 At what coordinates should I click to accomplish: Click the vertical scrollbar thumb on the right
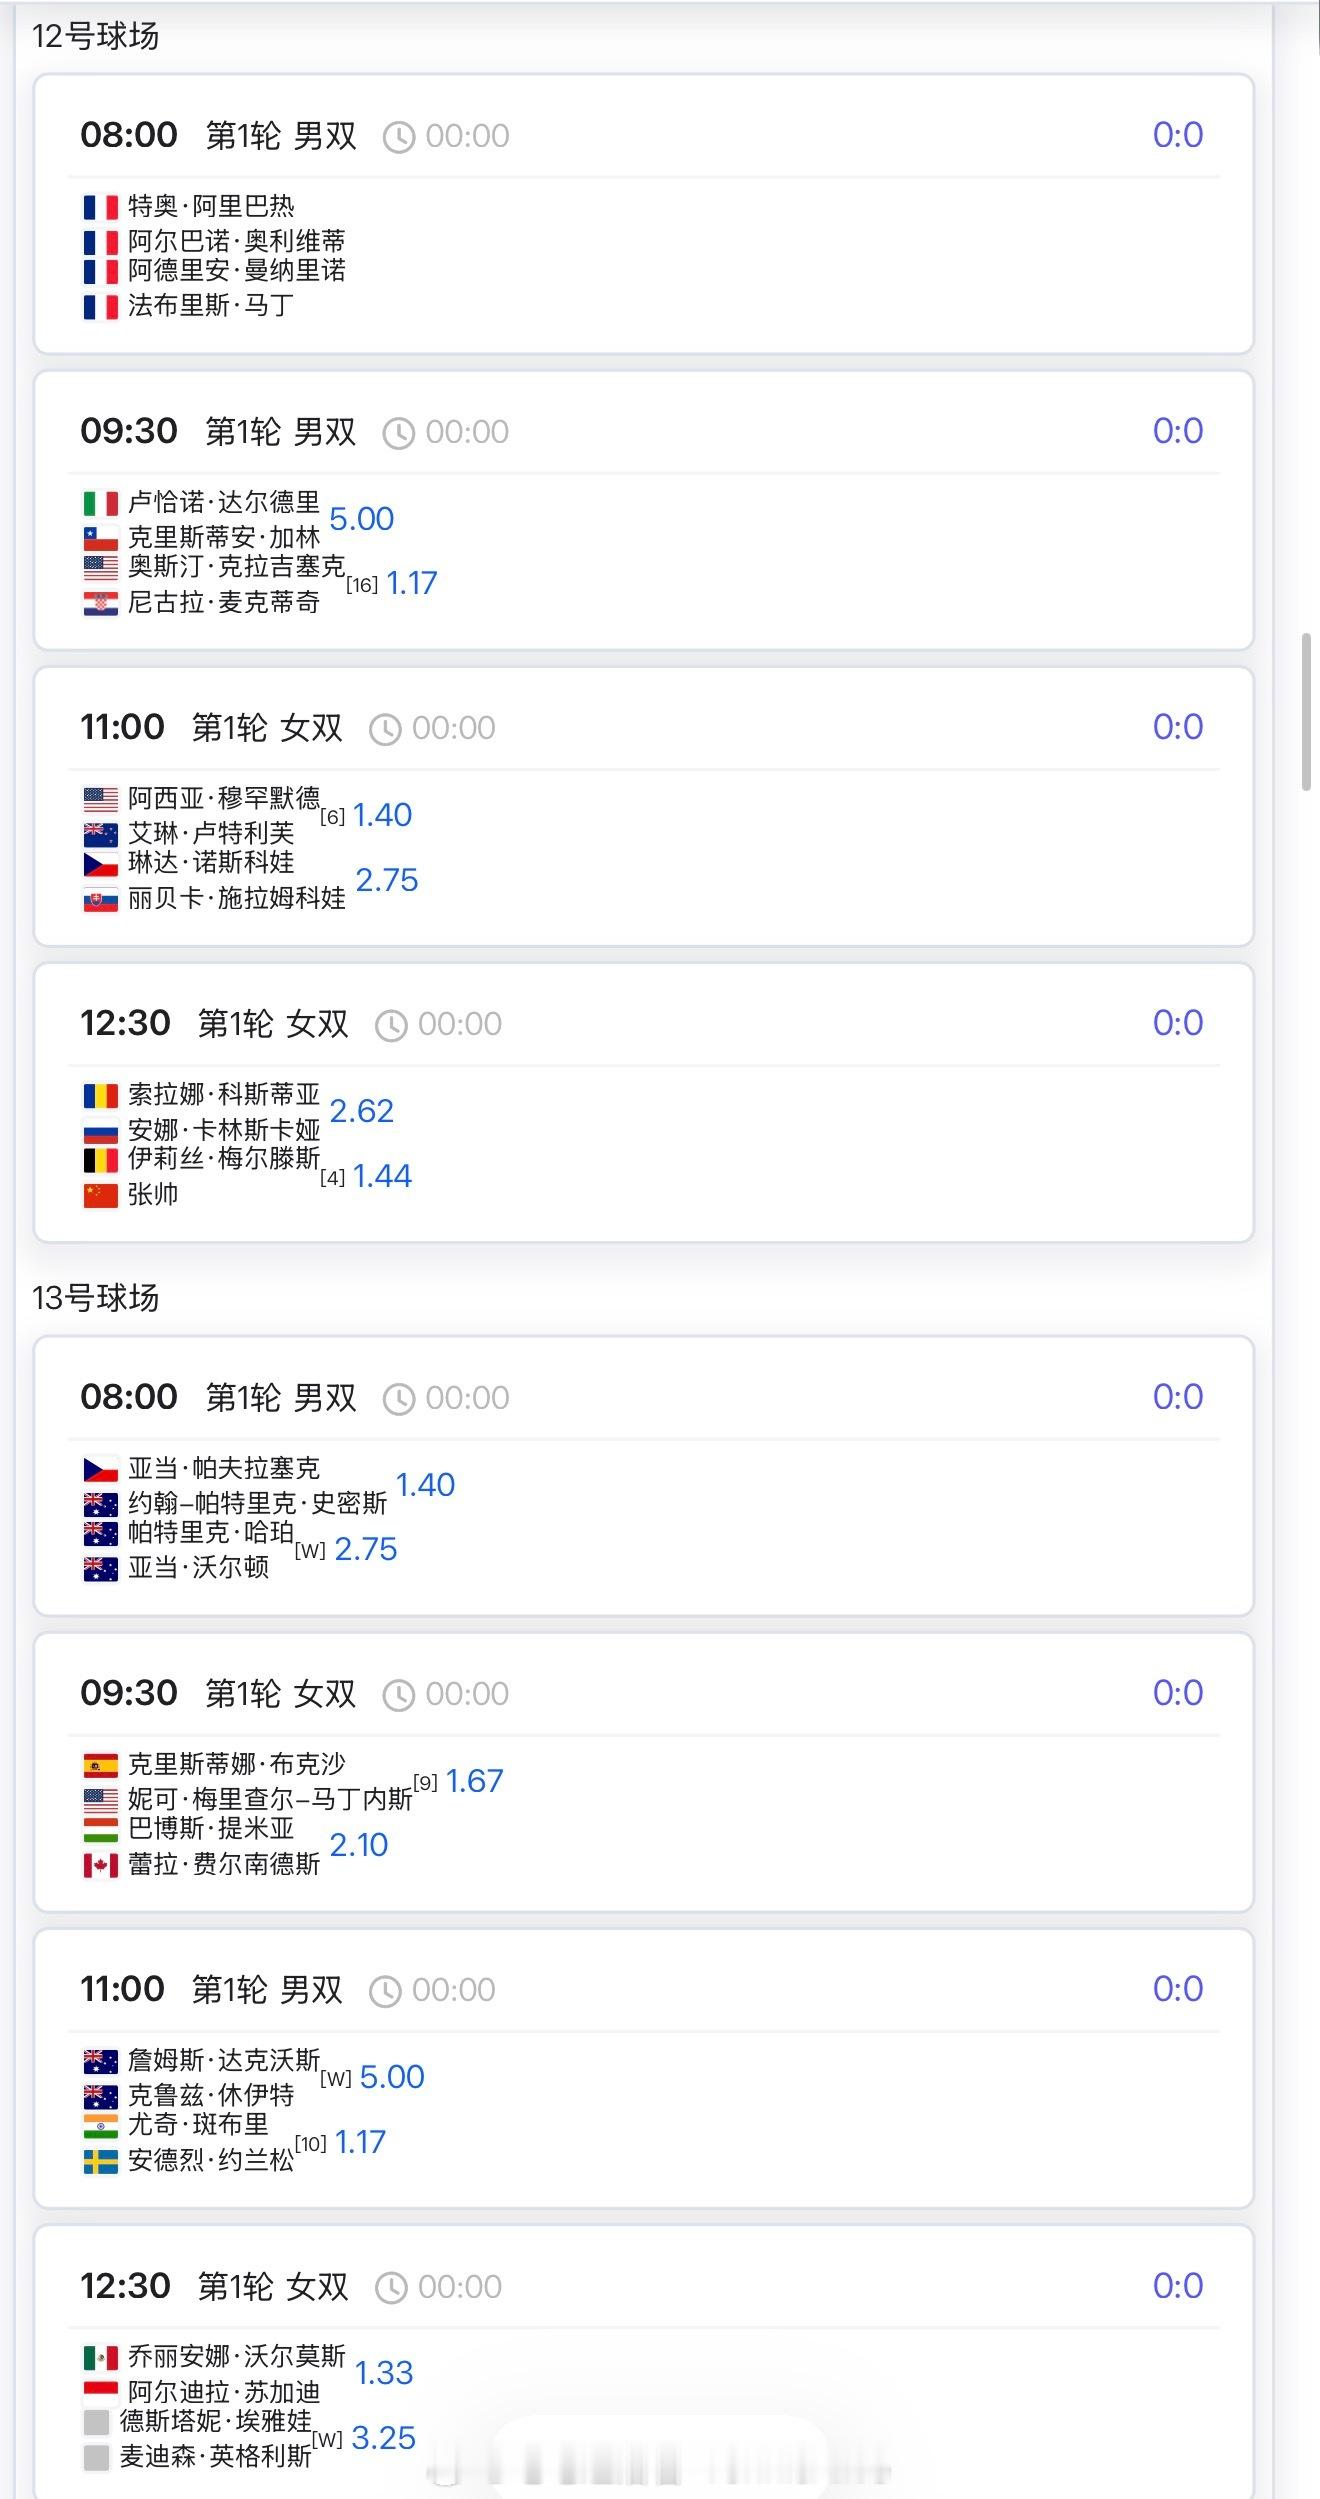click(1305, 711)
